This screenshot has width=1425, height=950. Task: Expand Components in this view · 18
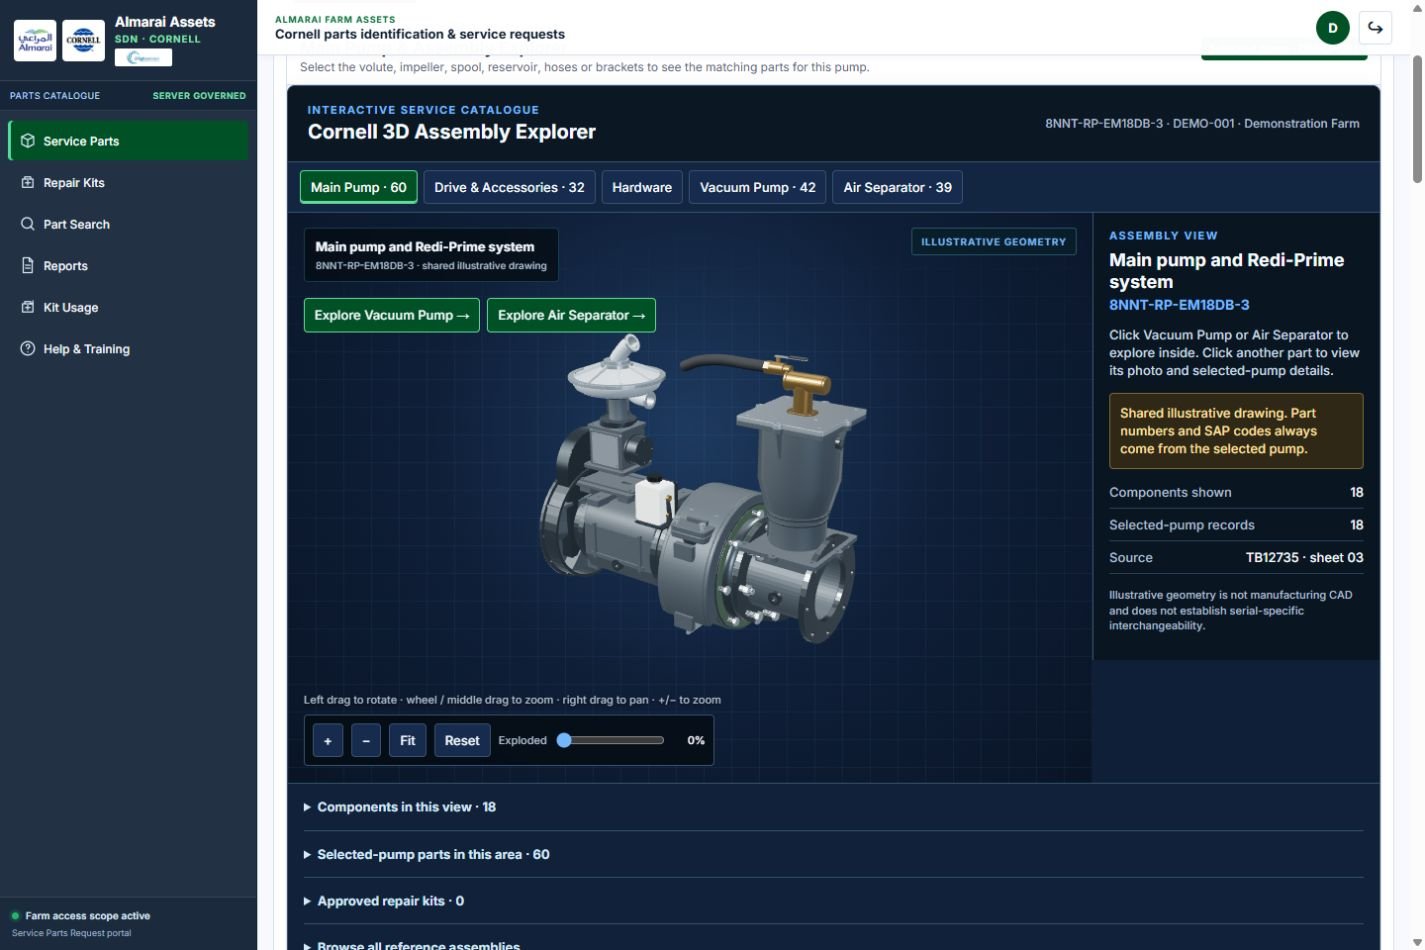point(833,807)
